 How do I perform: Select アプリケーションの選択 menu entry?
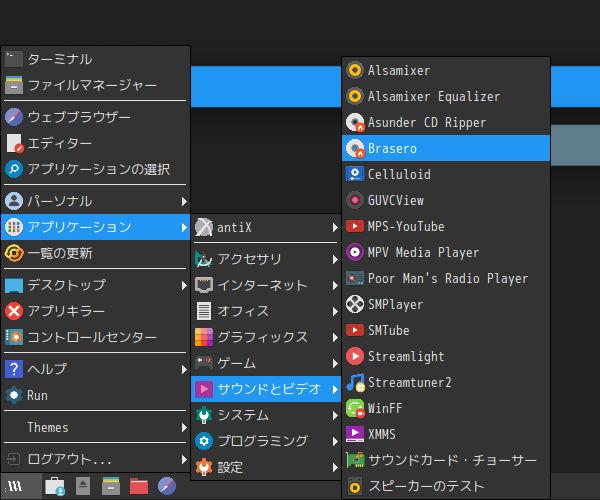96,169
